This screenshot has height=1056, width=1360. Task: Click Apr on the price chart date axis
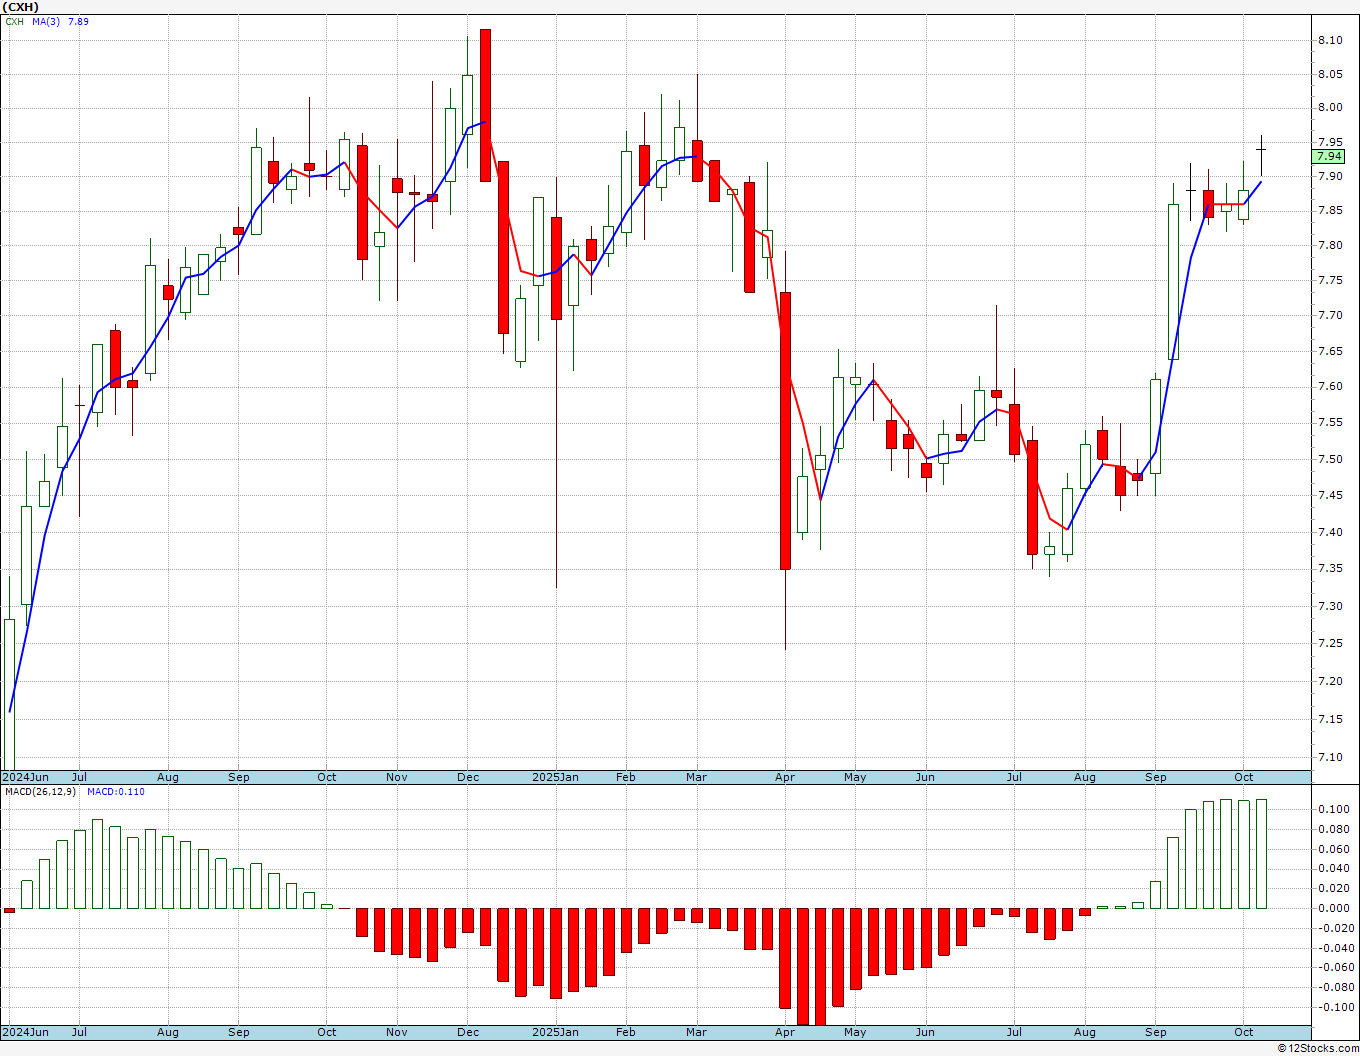point(785,777)
